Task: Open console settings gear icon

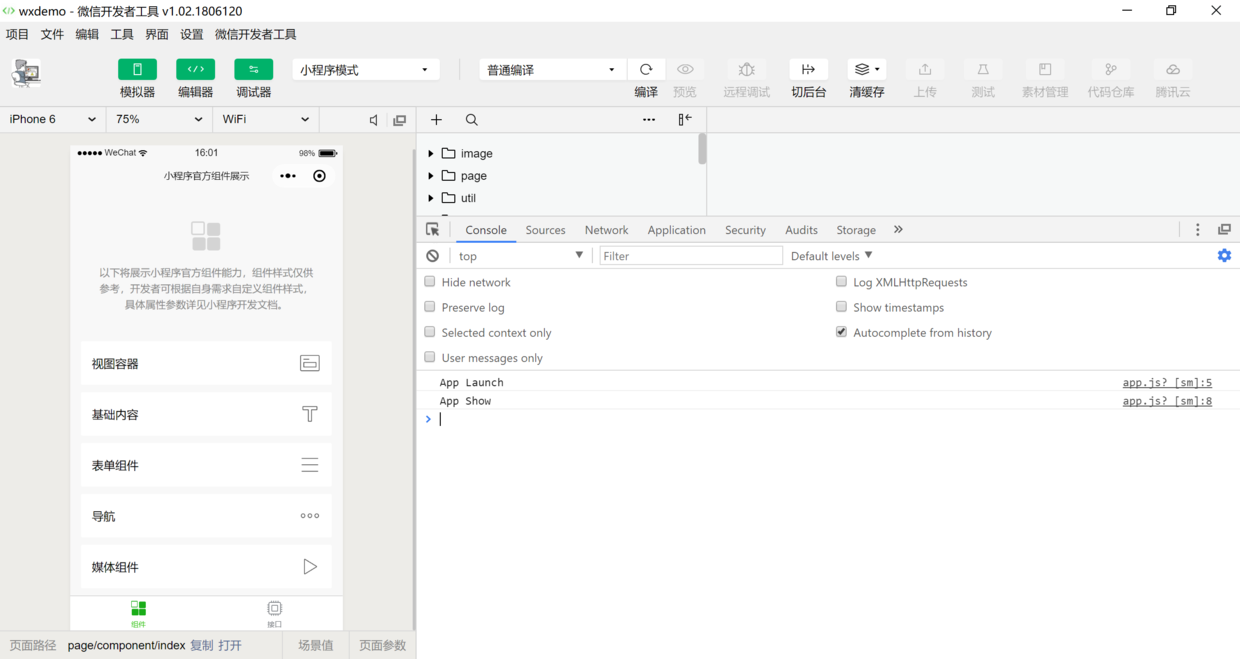Action: coord(1224,256)
